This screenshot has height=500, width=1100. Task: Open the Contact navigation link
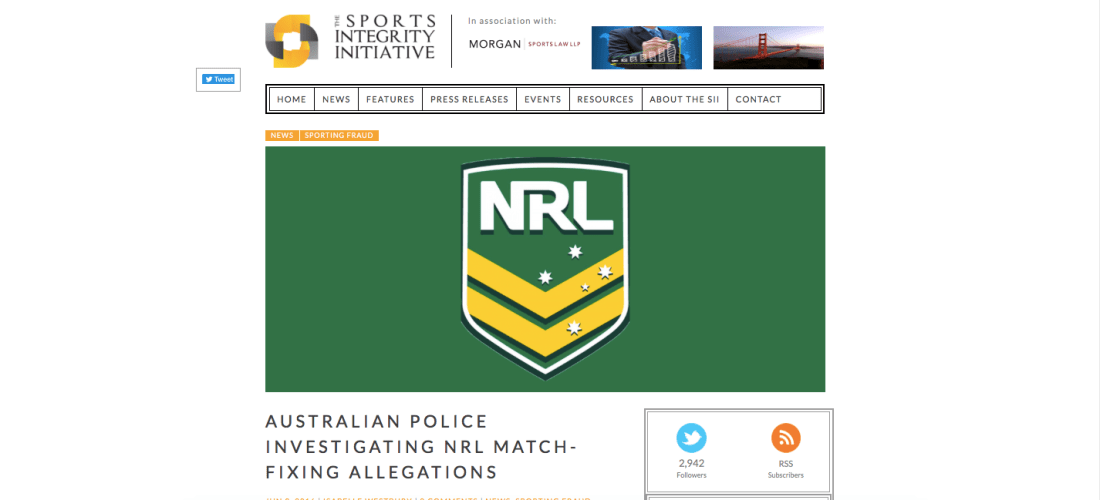[758, 99]
